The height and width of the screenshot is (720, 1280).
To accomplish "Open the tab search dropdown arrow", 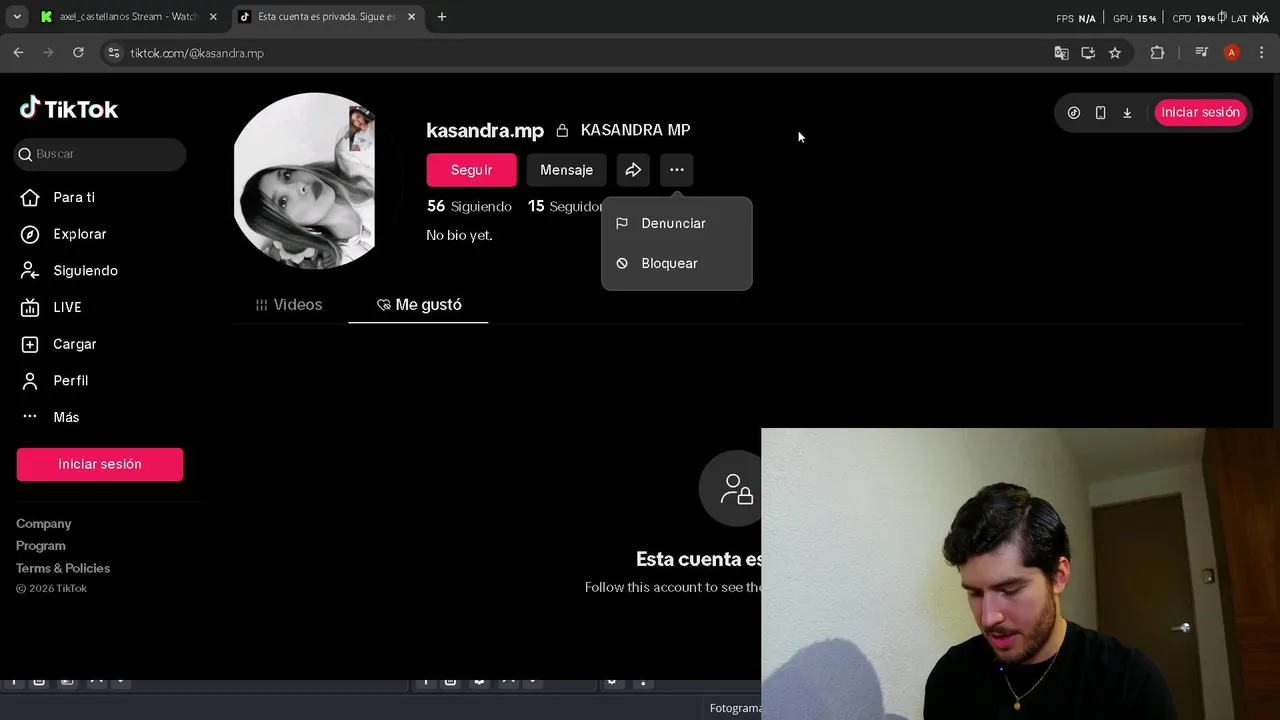I will (17, 17).
